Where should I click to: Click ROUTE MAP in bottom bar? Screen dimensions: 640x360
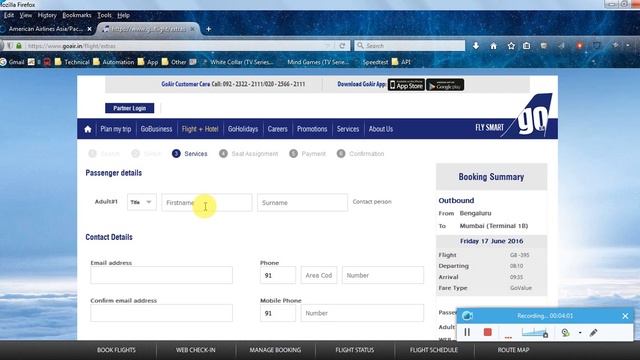pos(513,350)
